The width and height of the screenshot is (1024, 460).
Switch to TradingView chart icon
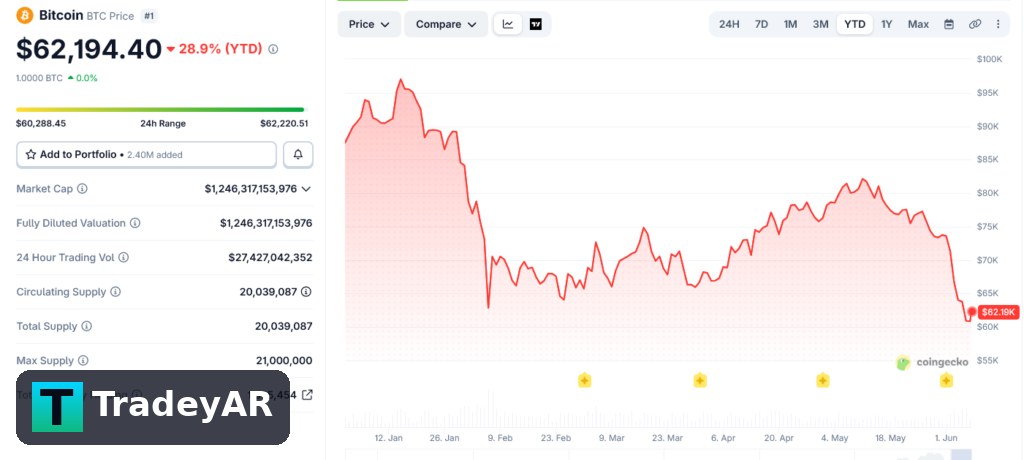tap(536, 24)
